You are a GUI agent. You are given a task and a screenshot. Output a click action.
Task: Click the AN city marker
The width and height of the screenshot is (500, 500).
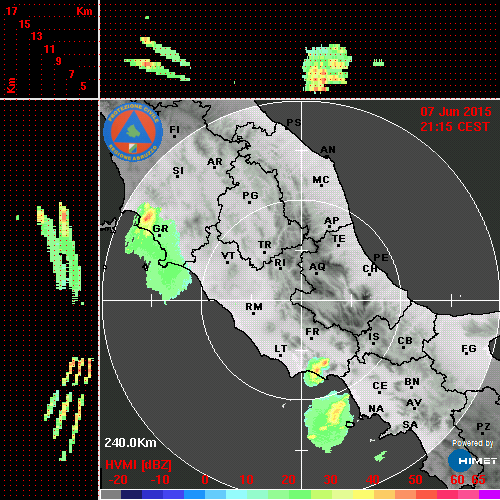[327, 157]
